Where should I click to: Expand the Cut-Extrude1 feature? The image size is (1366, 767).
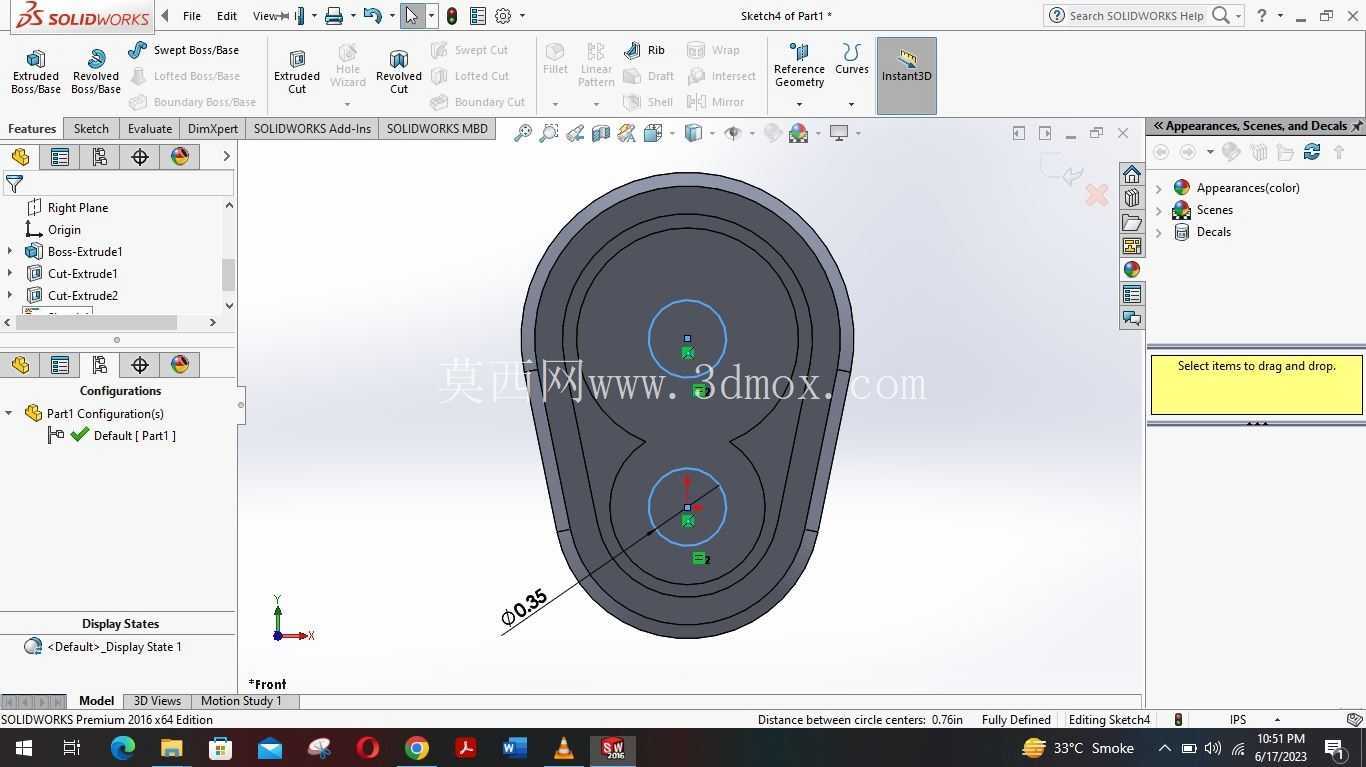tap(10, 274)
